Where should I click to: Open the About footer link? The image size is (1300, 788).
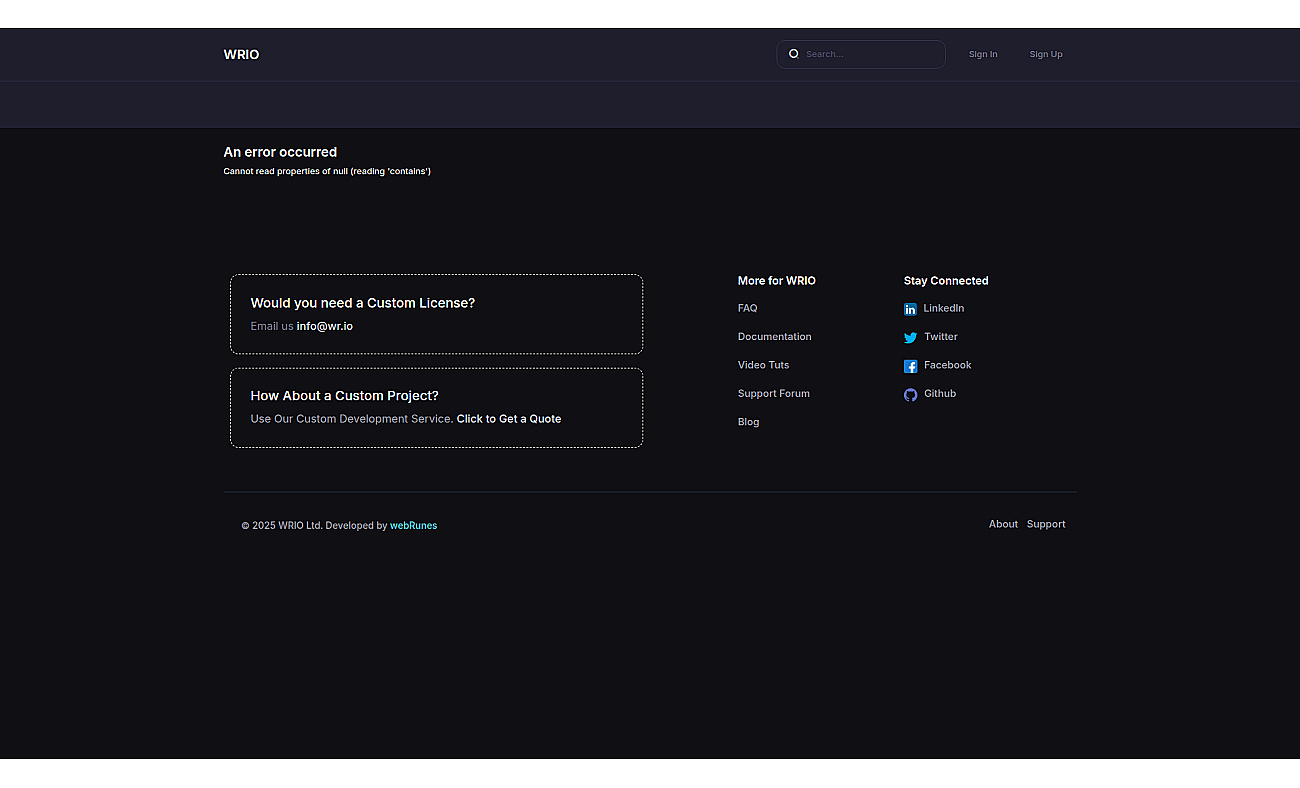[1003, 524]
